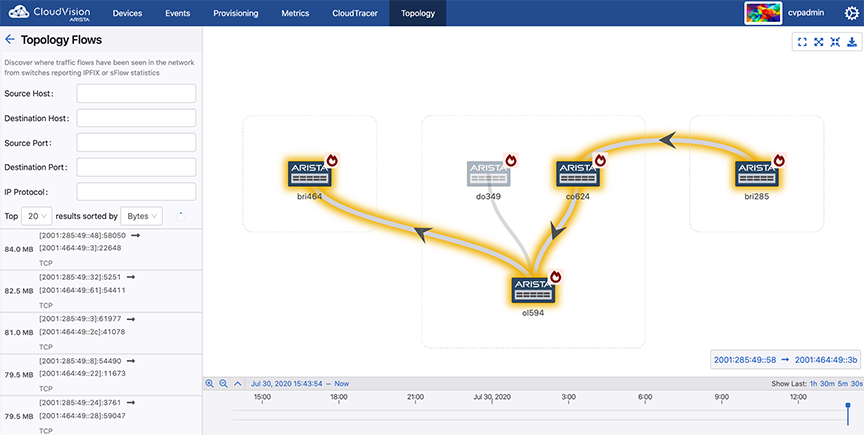Zoom in the timeline
Viewport: 864px width, 435px height.
[209, 384]
